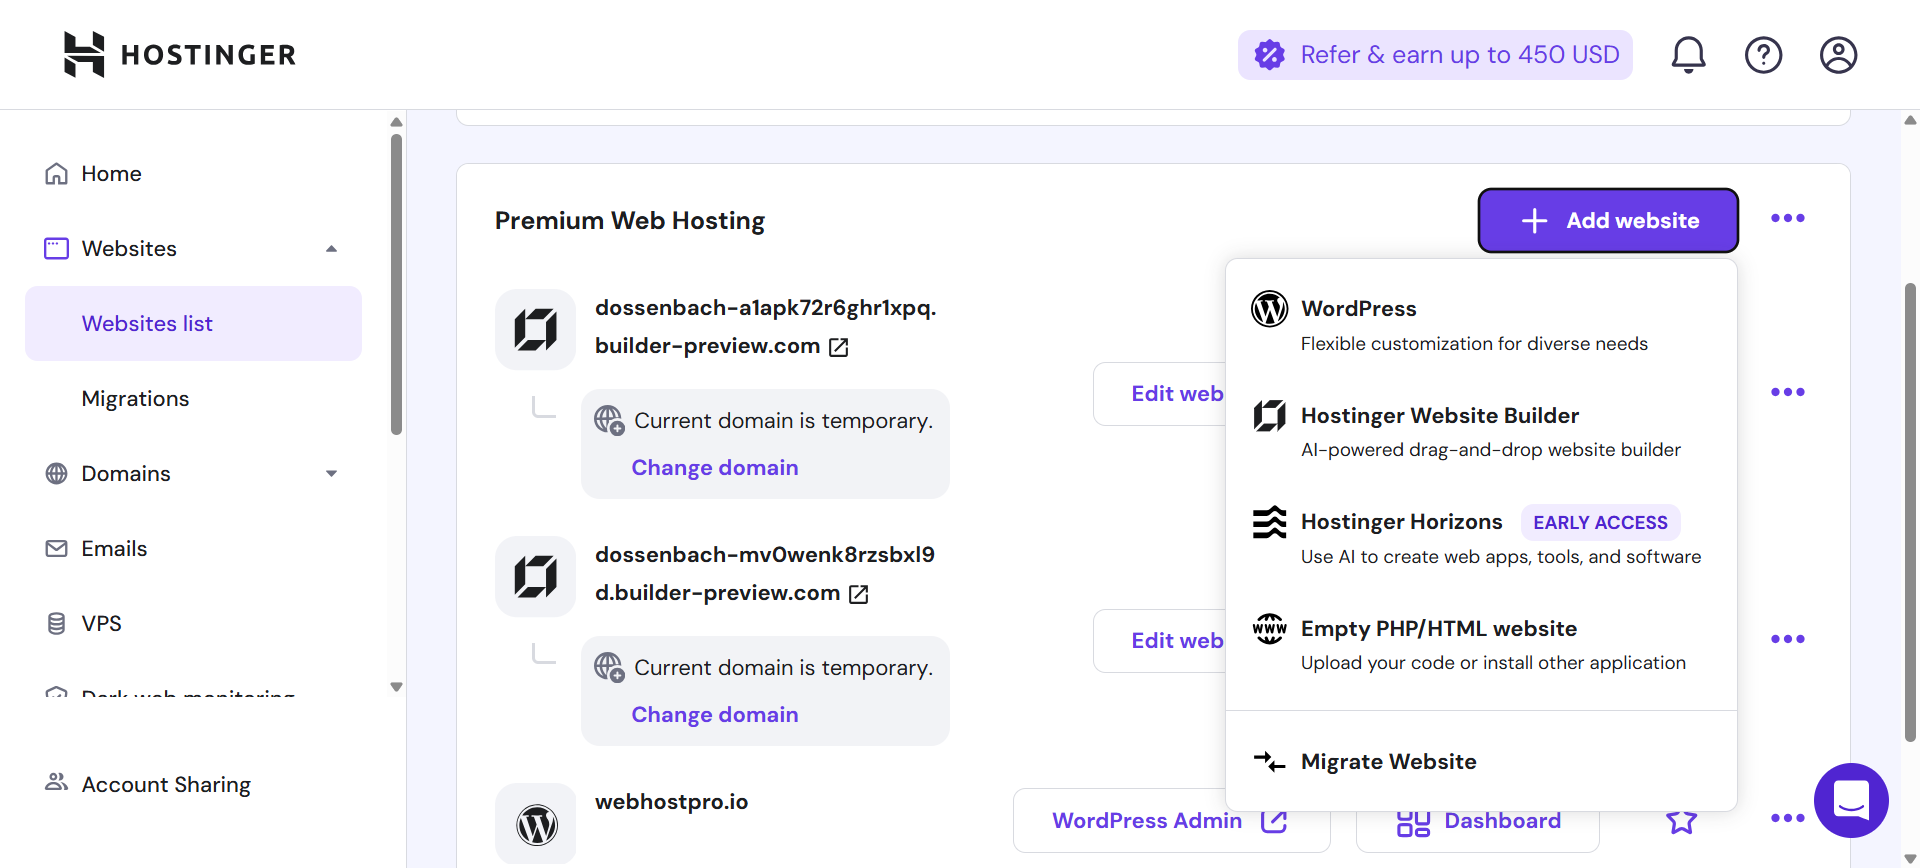1920x868 pixels.
Task: Click the www globe icon
Action: pyautogui.click(x=1270, y=629)
